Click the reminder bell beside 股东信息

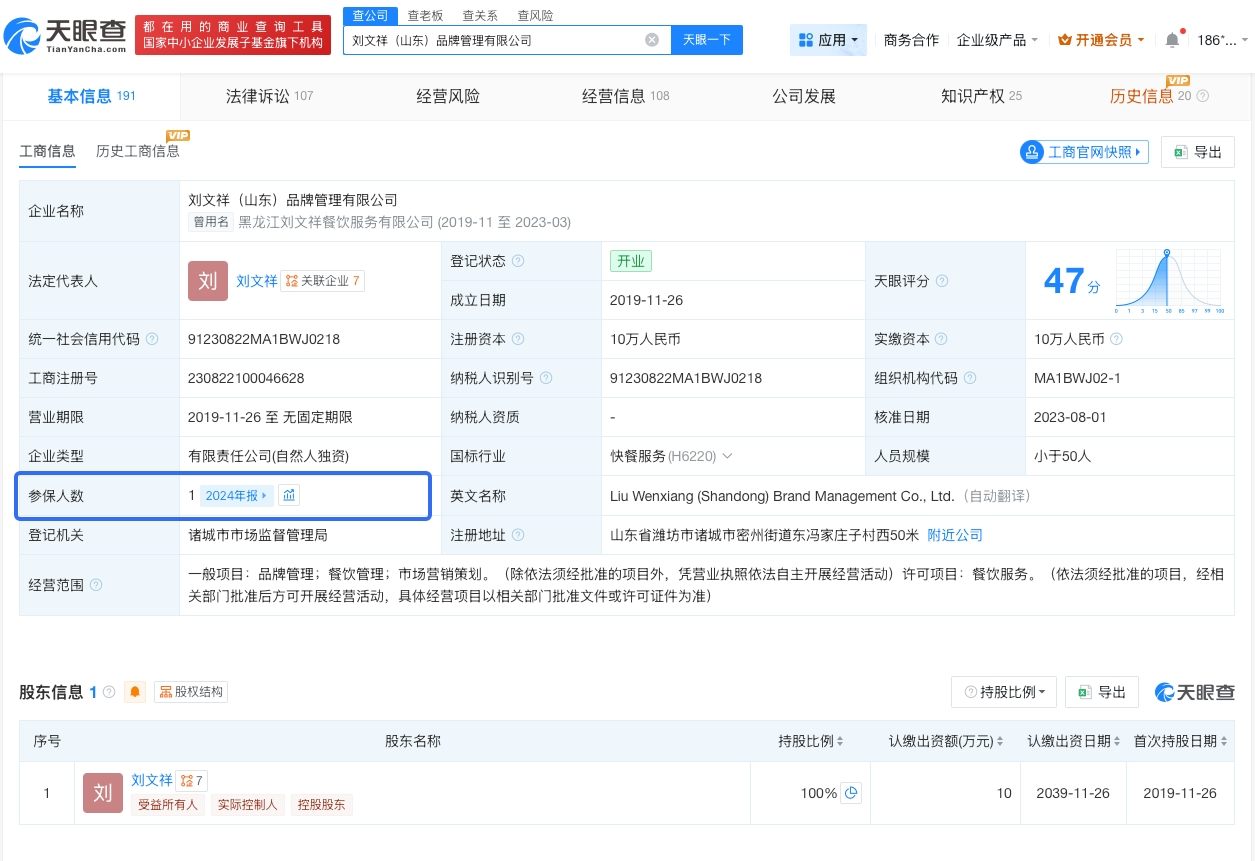pos(134,691)
